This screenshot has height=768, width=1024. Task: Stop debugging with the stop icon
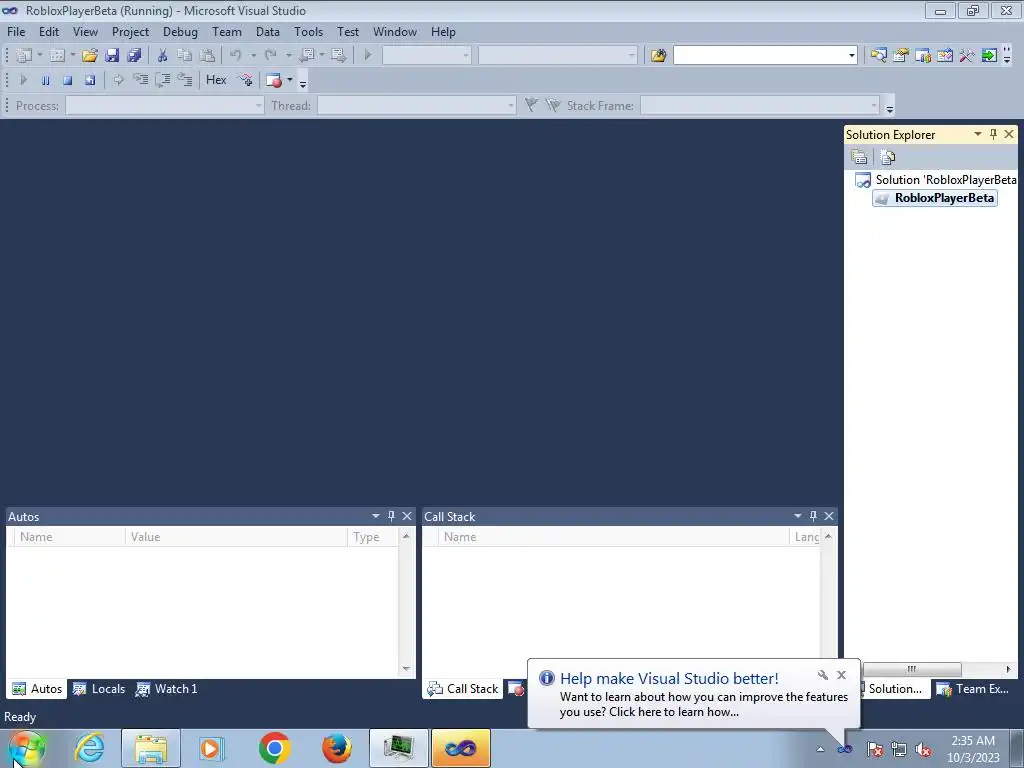click(x=67, y=80)
